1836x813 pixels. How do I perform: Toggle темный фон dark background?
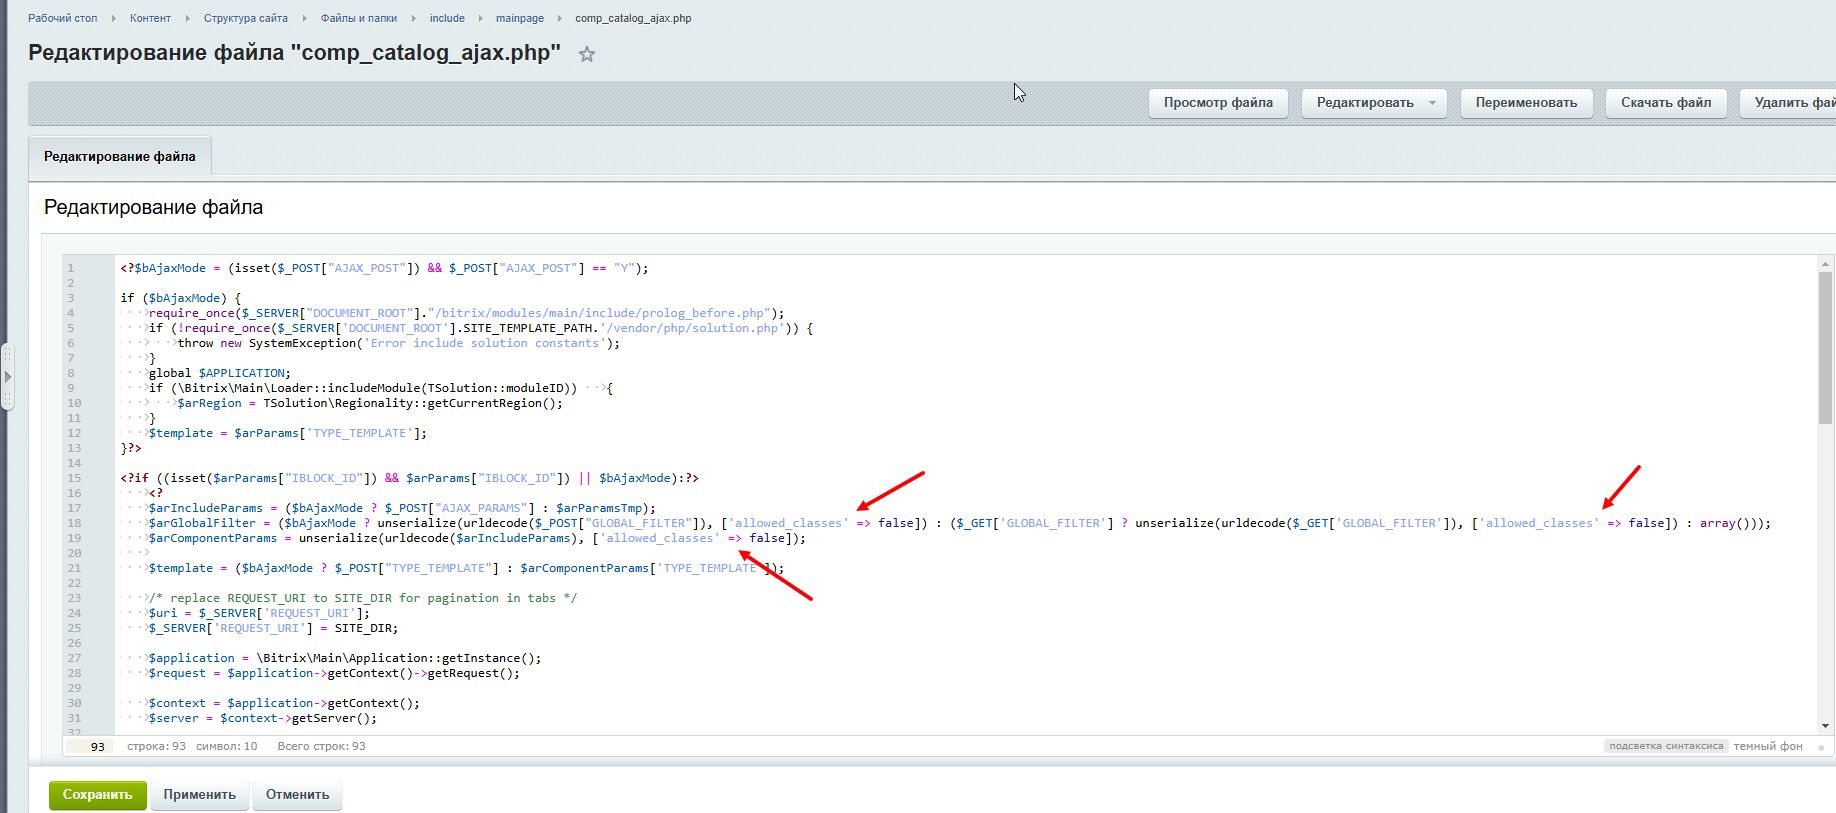coord(1768,746)
